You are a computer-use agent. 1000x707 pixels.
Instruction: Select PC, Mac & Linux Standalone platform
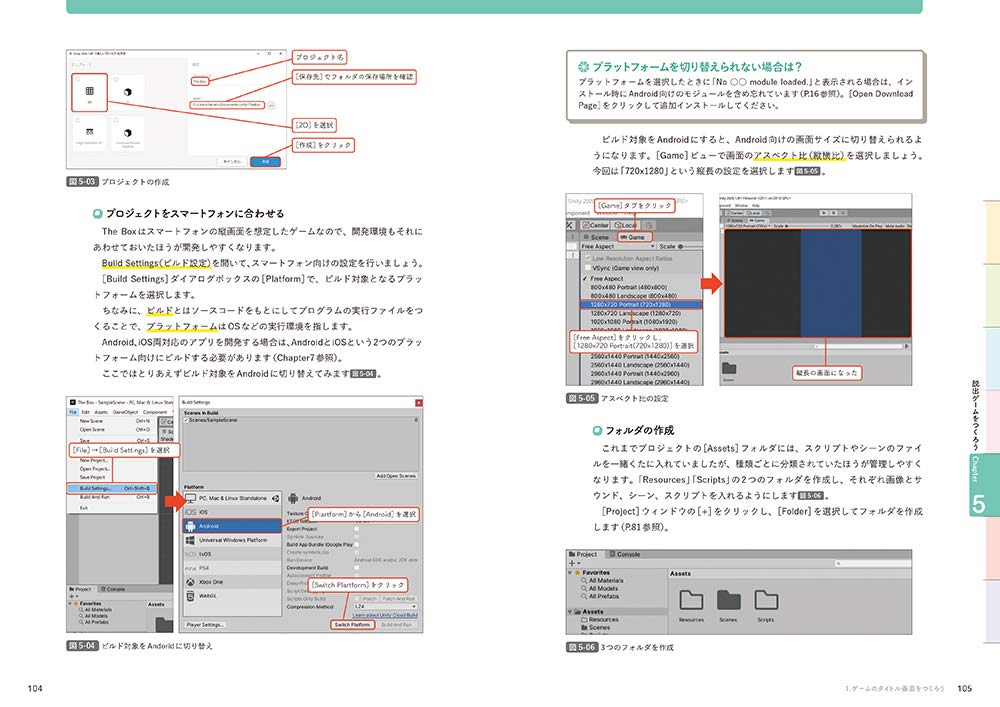tap(232, 498)
